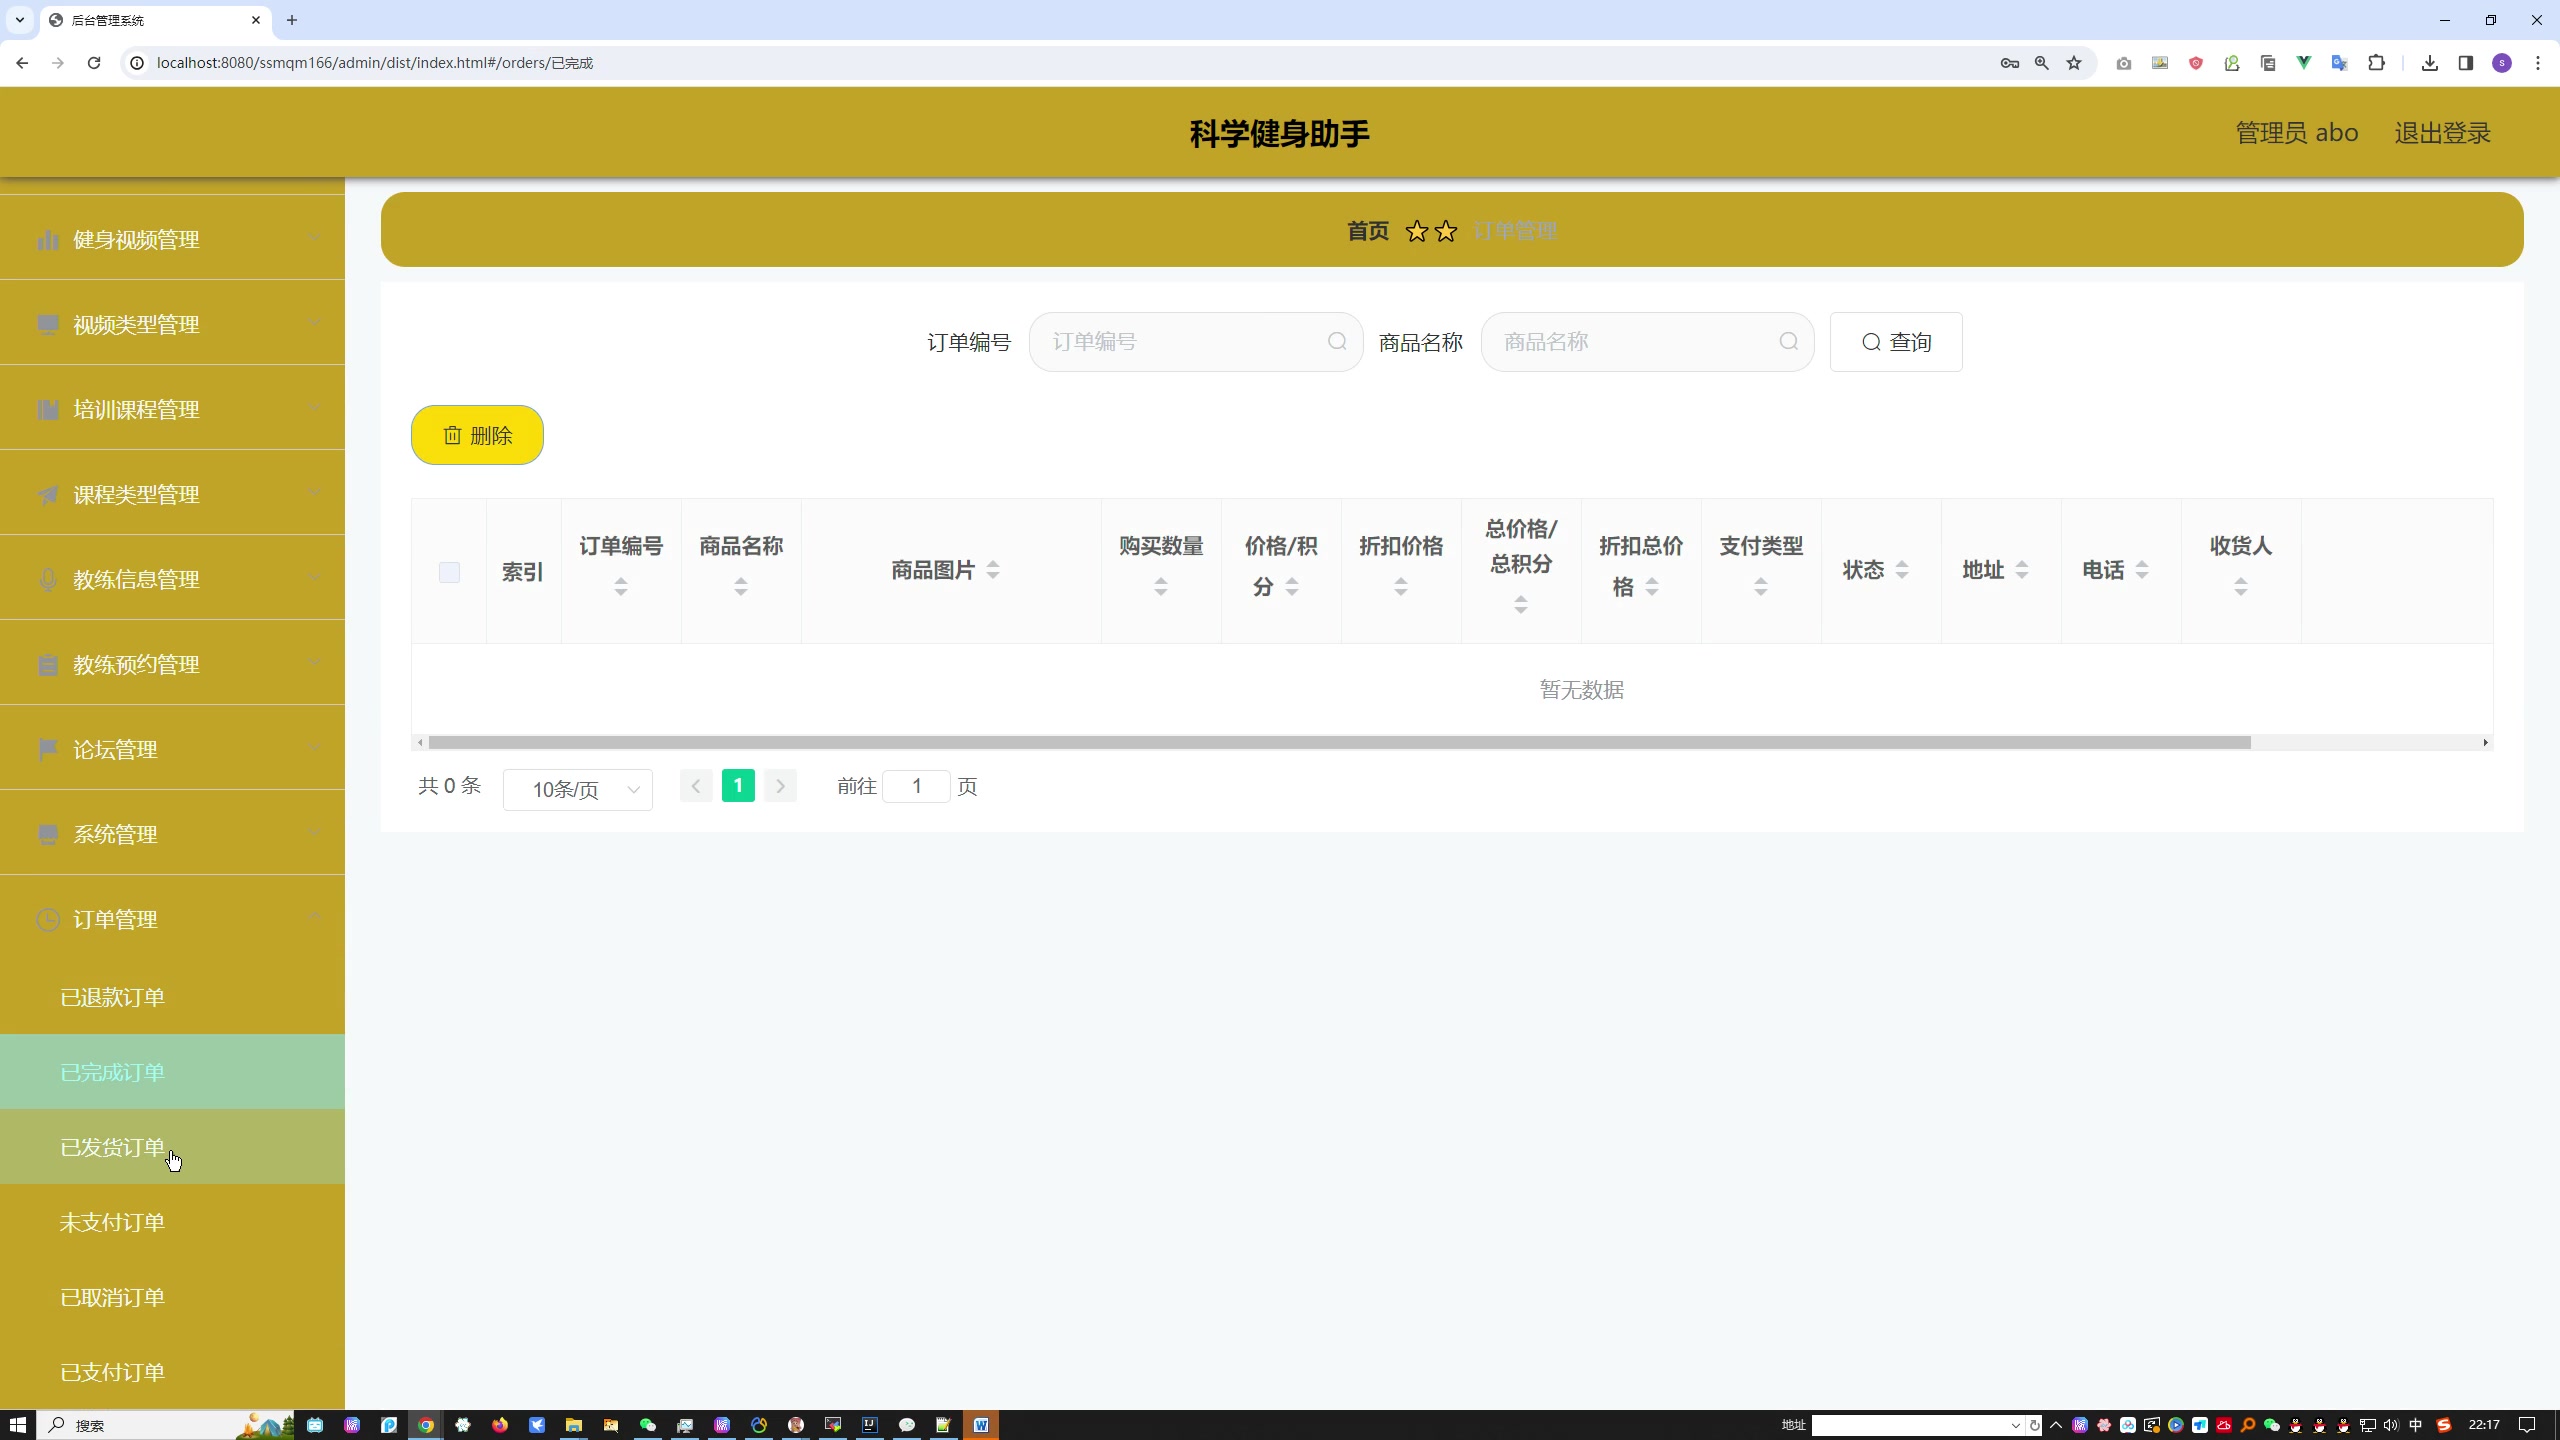This screenshot has height=1440, width=2560.
Task: Sort by 购买数量 column arrows
Action: [x=1161, y=587]
